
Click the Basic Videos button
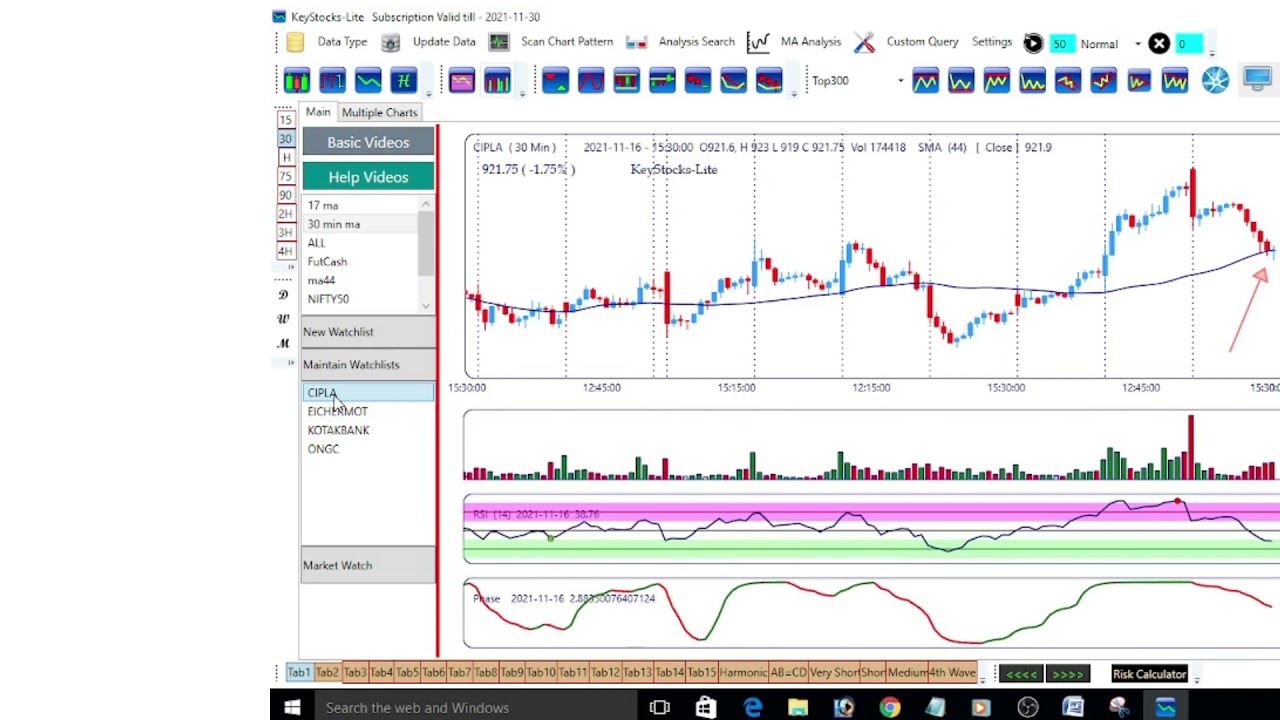[x=368, y=142]
